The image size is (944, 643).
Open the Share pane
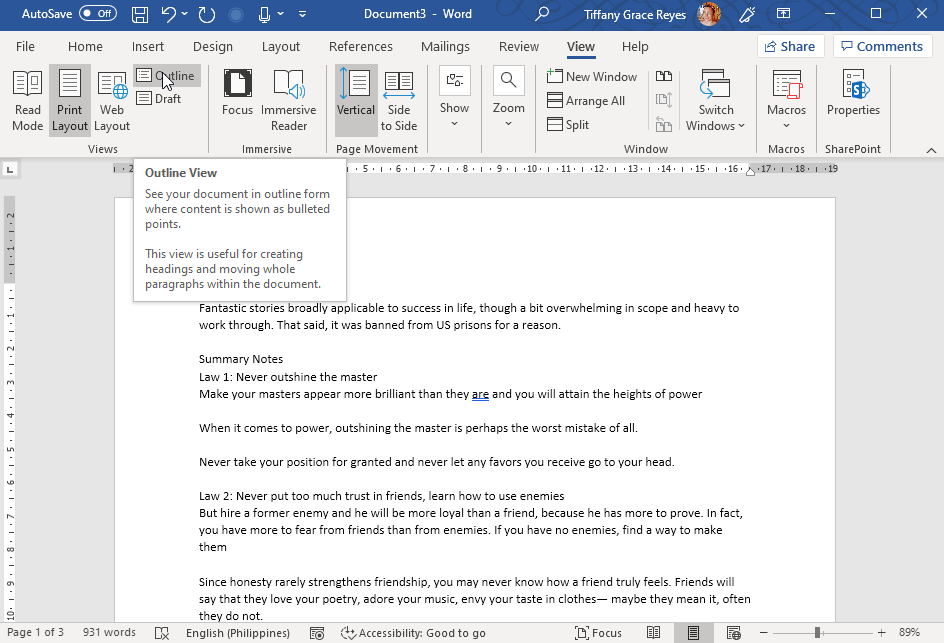pos(790,45)
